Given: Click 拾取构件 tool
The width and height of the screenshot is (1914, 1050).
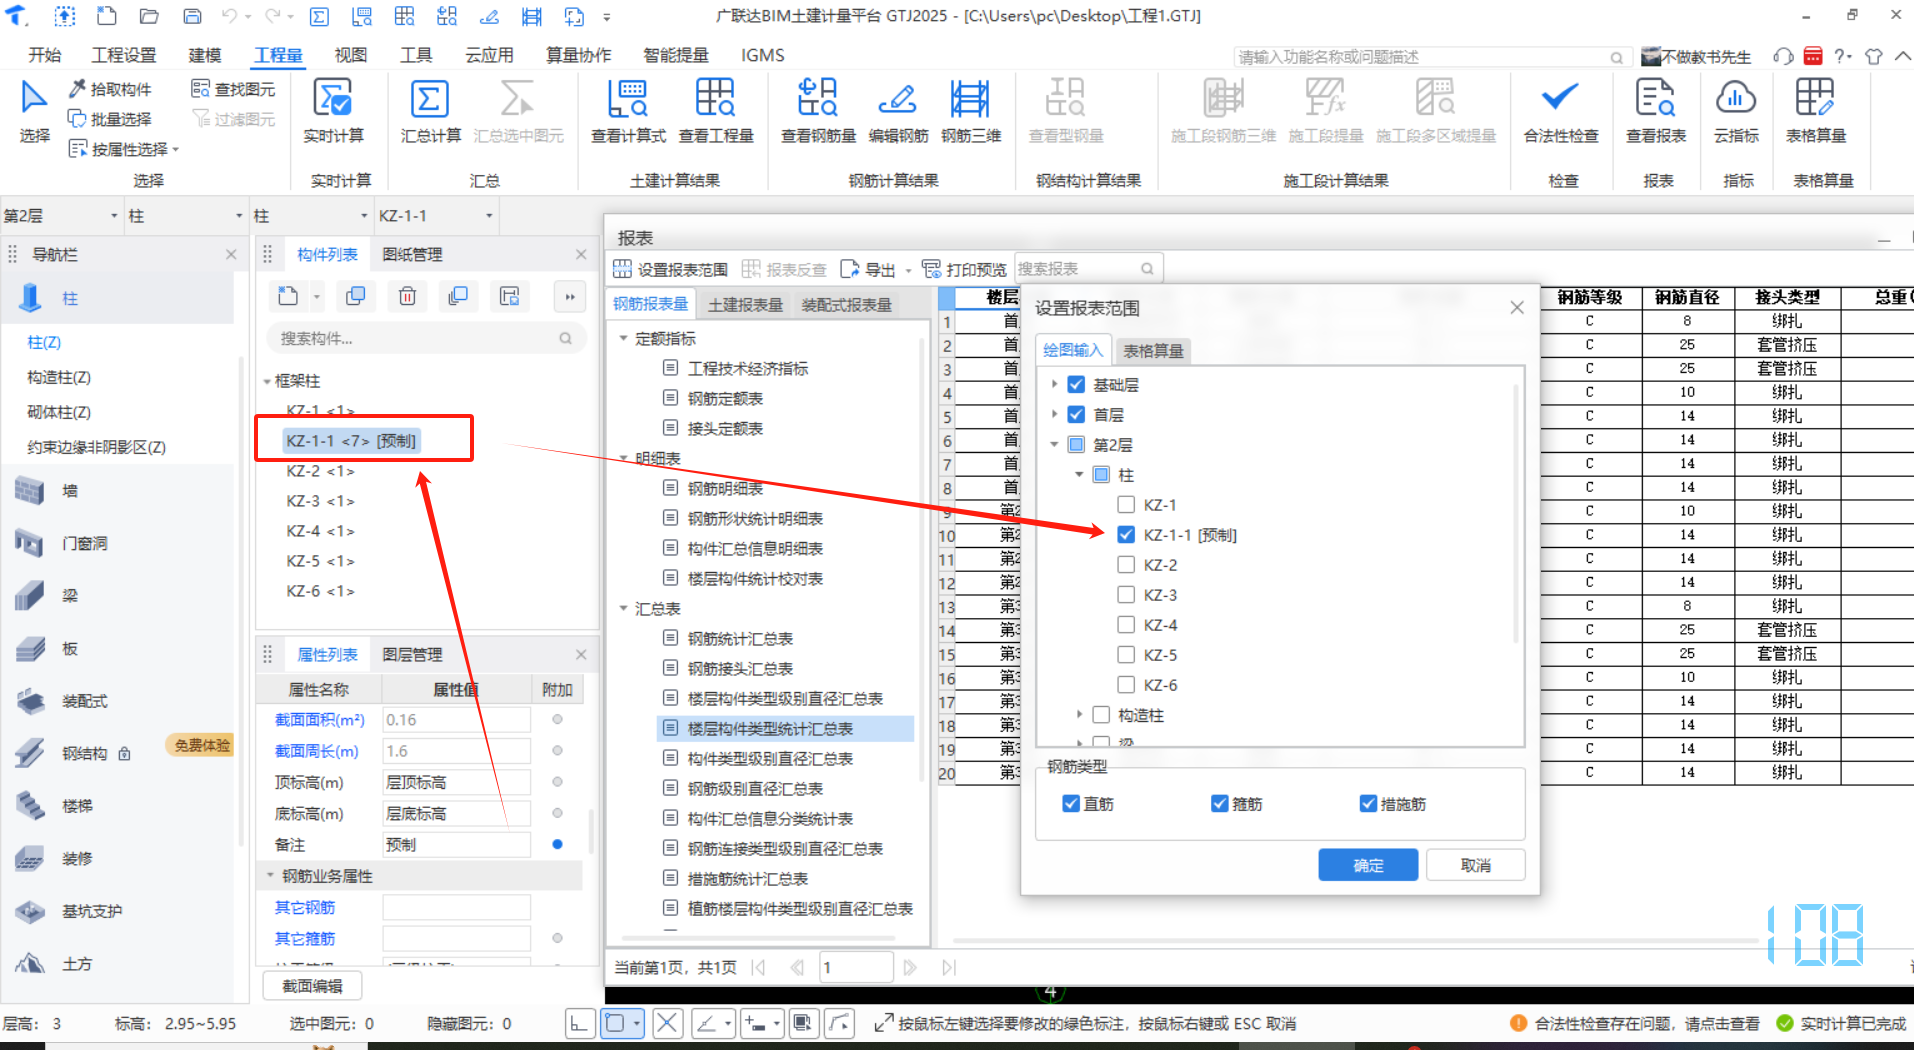Looking at the screenshot, I should 110,89.
